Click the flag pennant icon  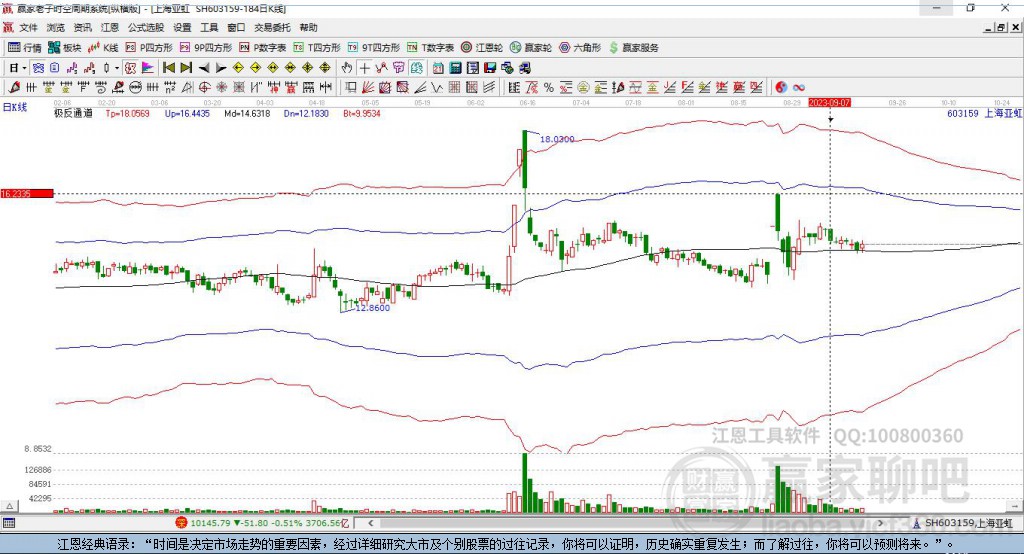click(x=148, y=68)
